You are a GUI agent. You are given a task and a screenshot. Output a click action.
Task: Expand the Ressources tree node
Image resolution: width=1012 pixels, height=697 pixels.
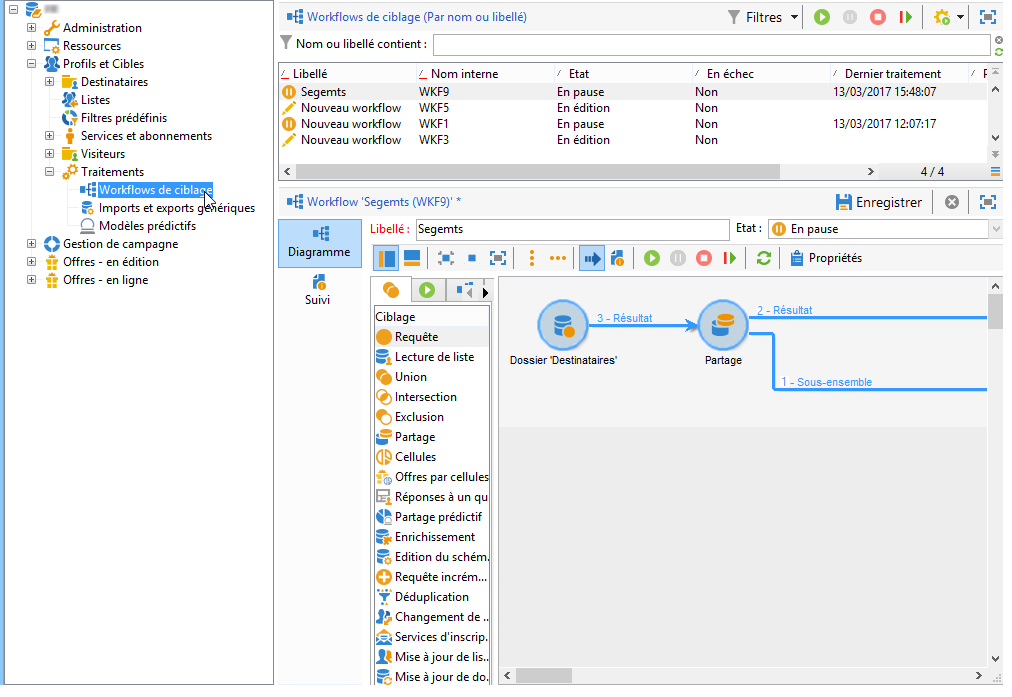pyautogui.click(x=31, y=46)
